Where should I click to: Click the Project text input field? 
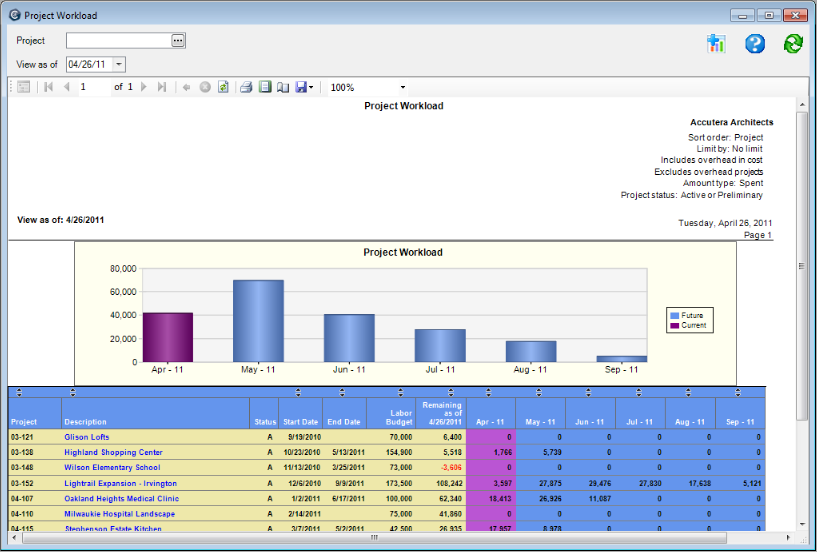[x=118, y=40]
